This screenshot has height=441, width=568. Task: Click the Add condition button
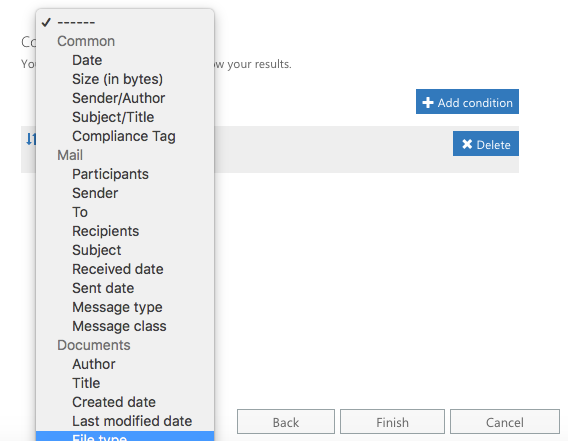[467, 102]
